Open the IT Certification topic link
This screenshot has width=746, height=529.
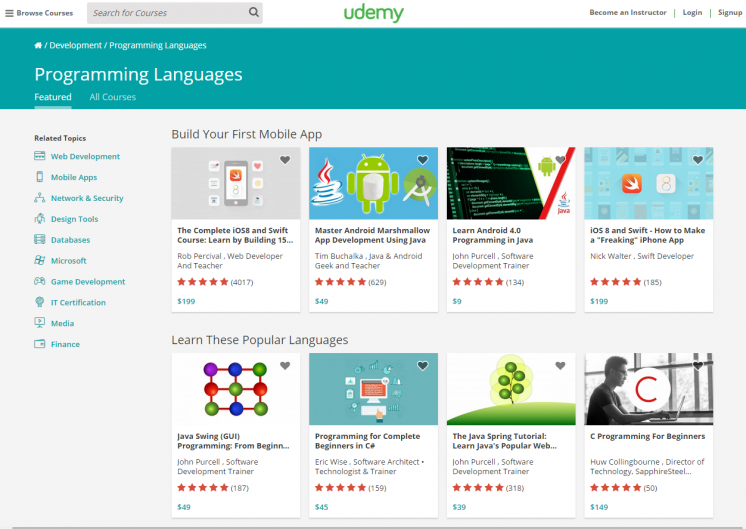point(78,303)
